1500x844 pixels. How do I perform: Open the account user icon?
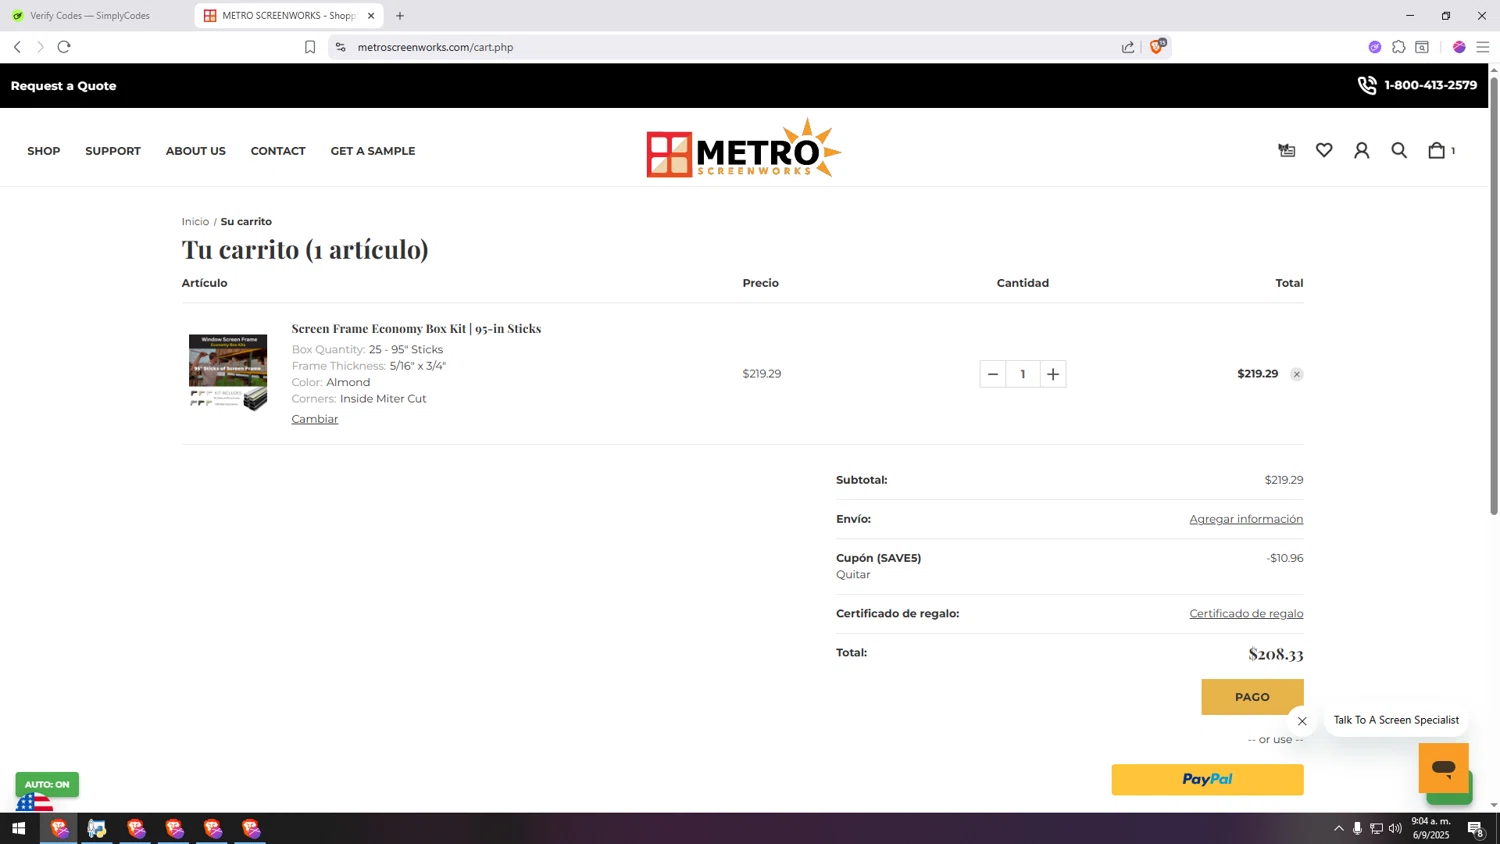tap(1361, 150)
